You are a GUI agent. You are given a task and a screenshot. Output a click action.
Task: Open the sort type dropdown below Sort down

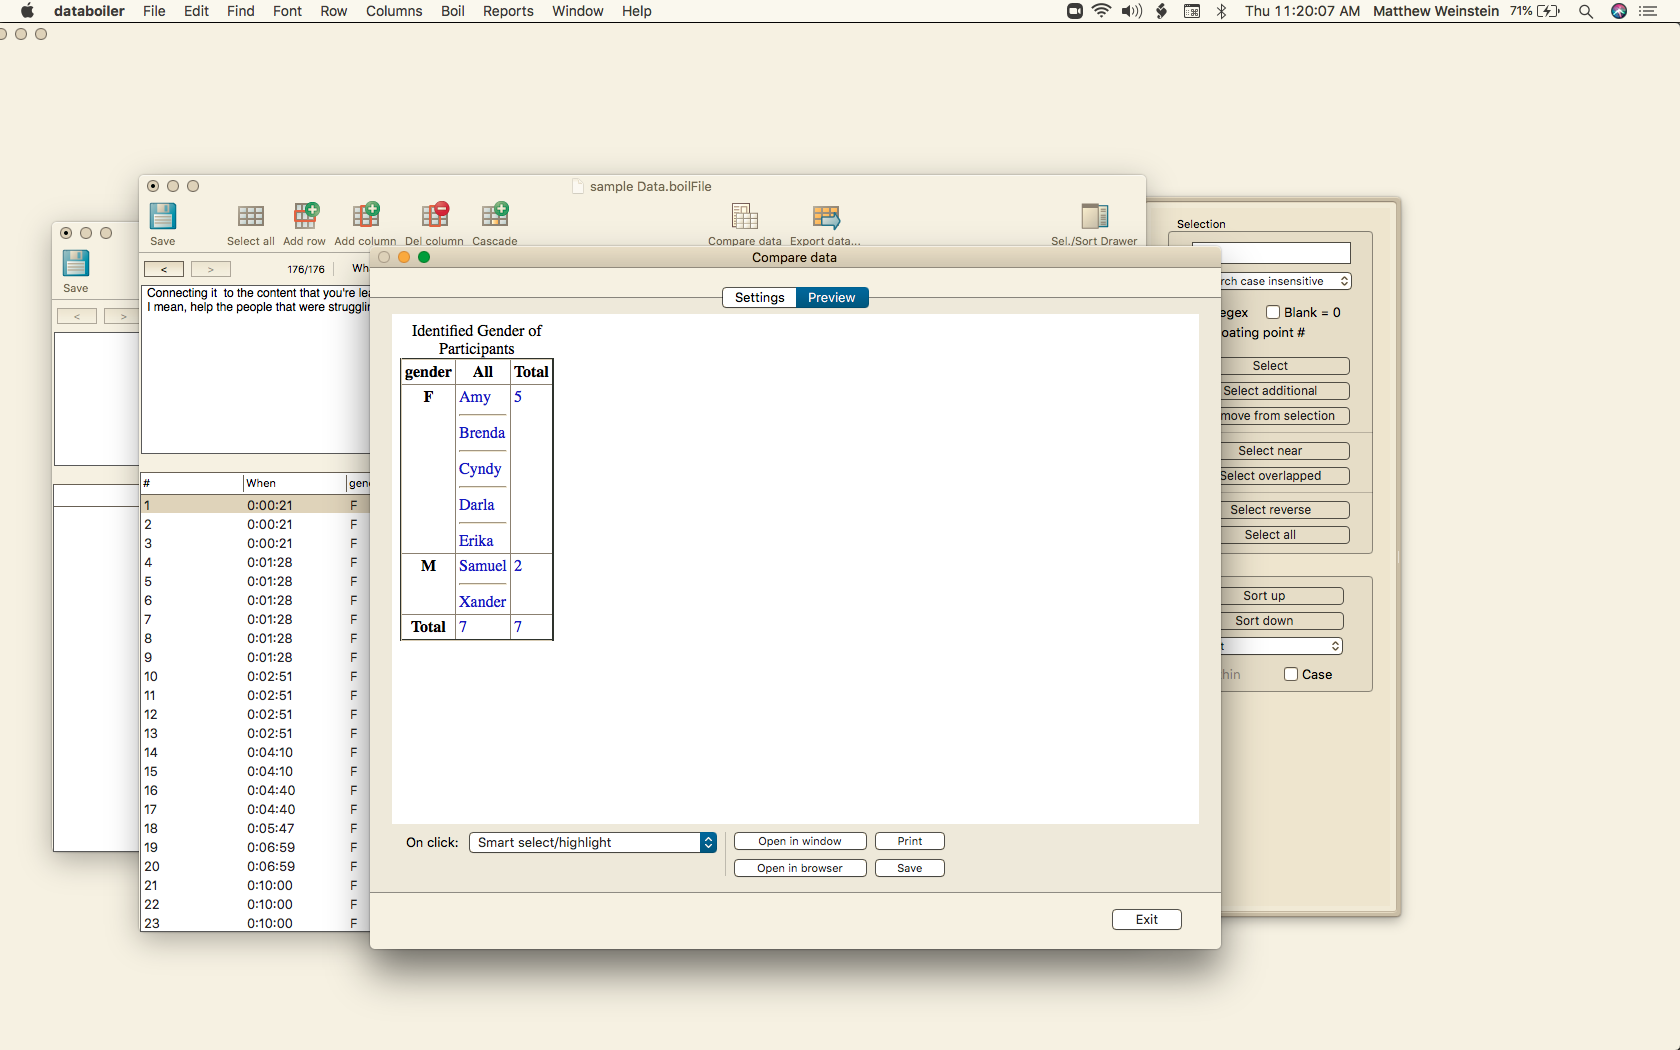pos(1282,646)
